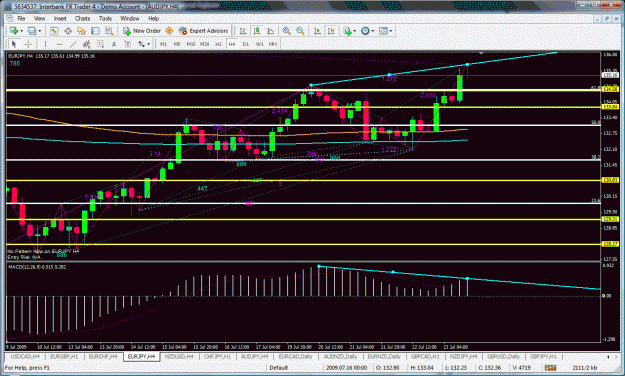Open the Periods clock button

365,31
